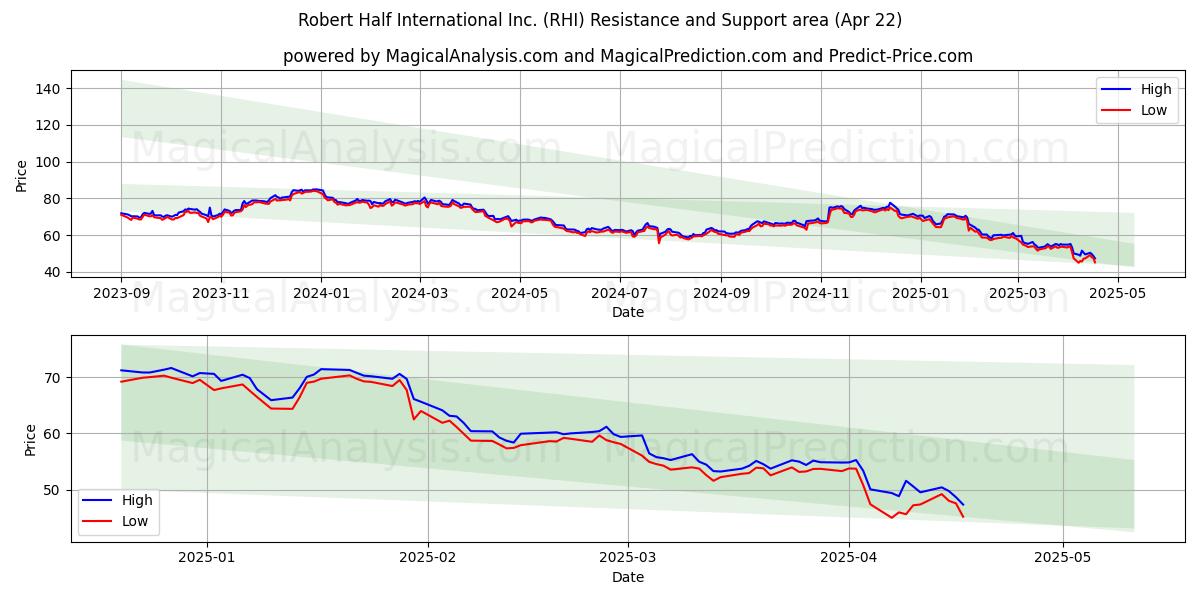Click the top chart x-axis label 2024-07
1200x600 pixels.
619,295
